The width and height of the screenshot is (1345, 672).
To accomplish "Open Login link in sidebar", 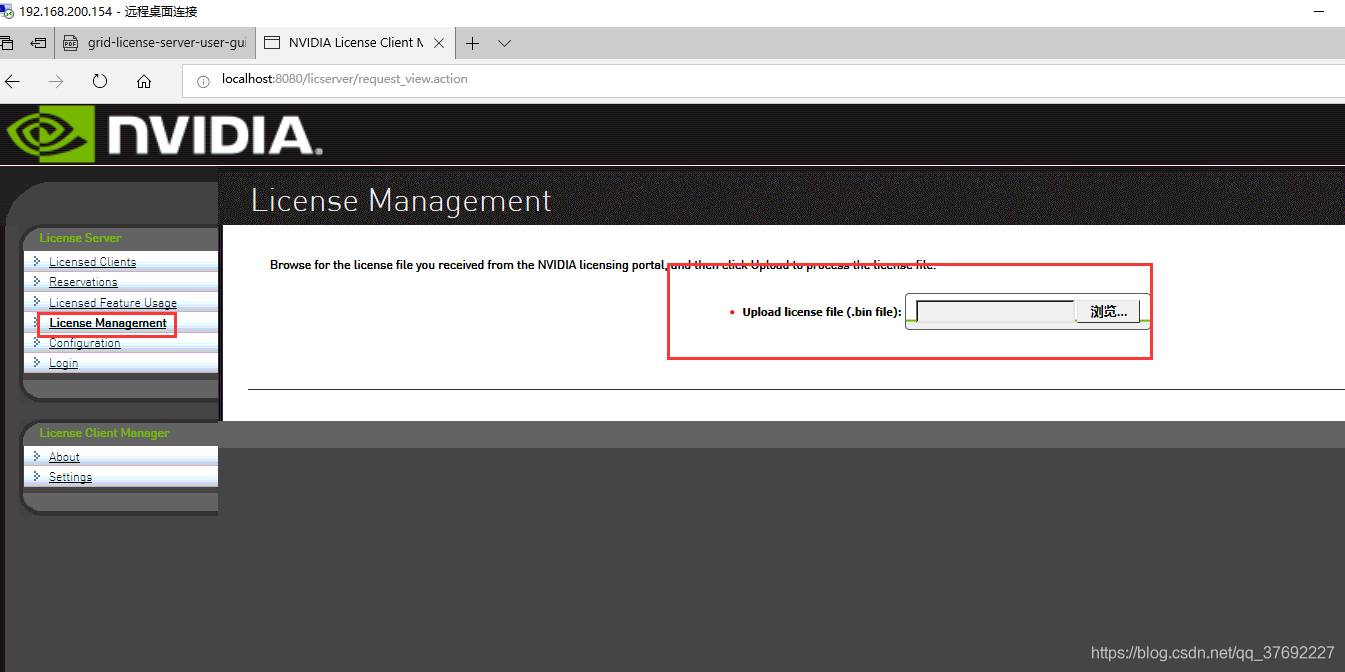I will [63, 363].
